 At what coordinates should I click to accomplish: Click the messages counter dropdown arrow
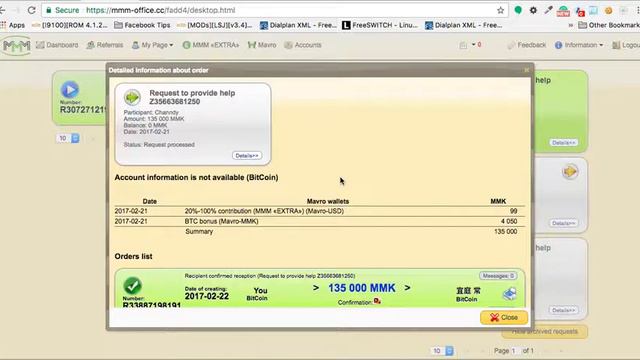pos(474,44)
